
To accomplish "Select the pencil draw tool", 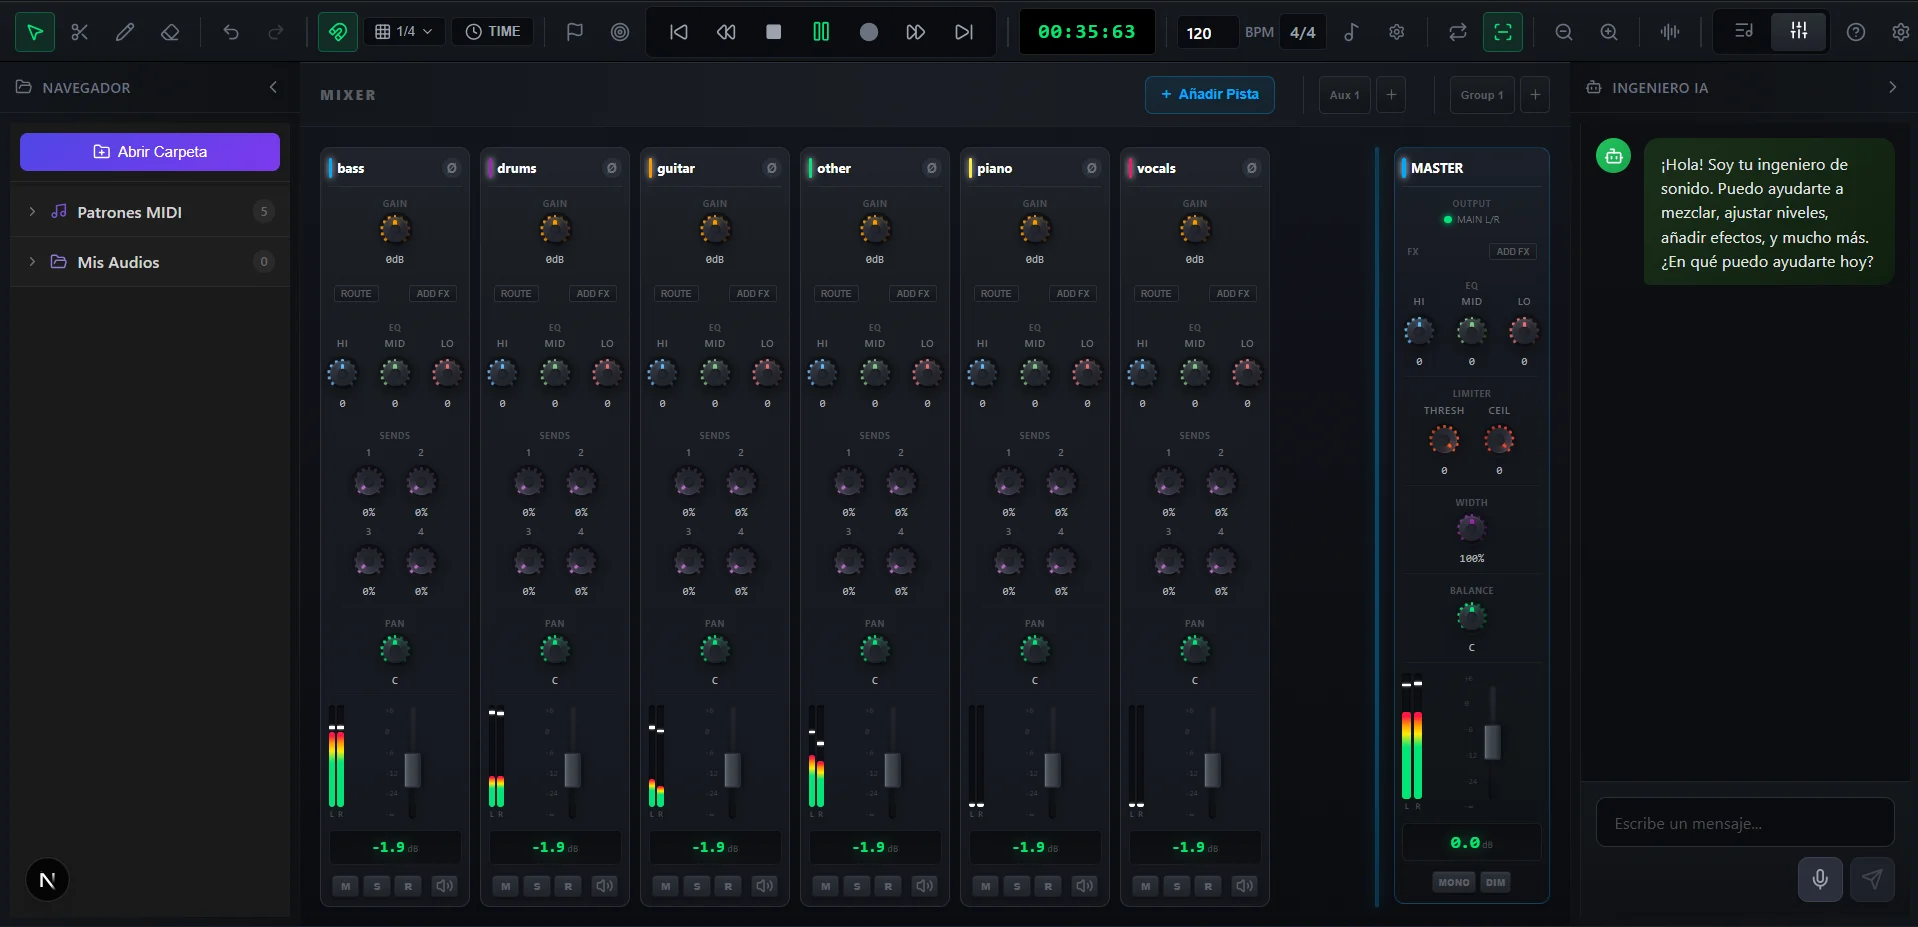I will 125,32.
